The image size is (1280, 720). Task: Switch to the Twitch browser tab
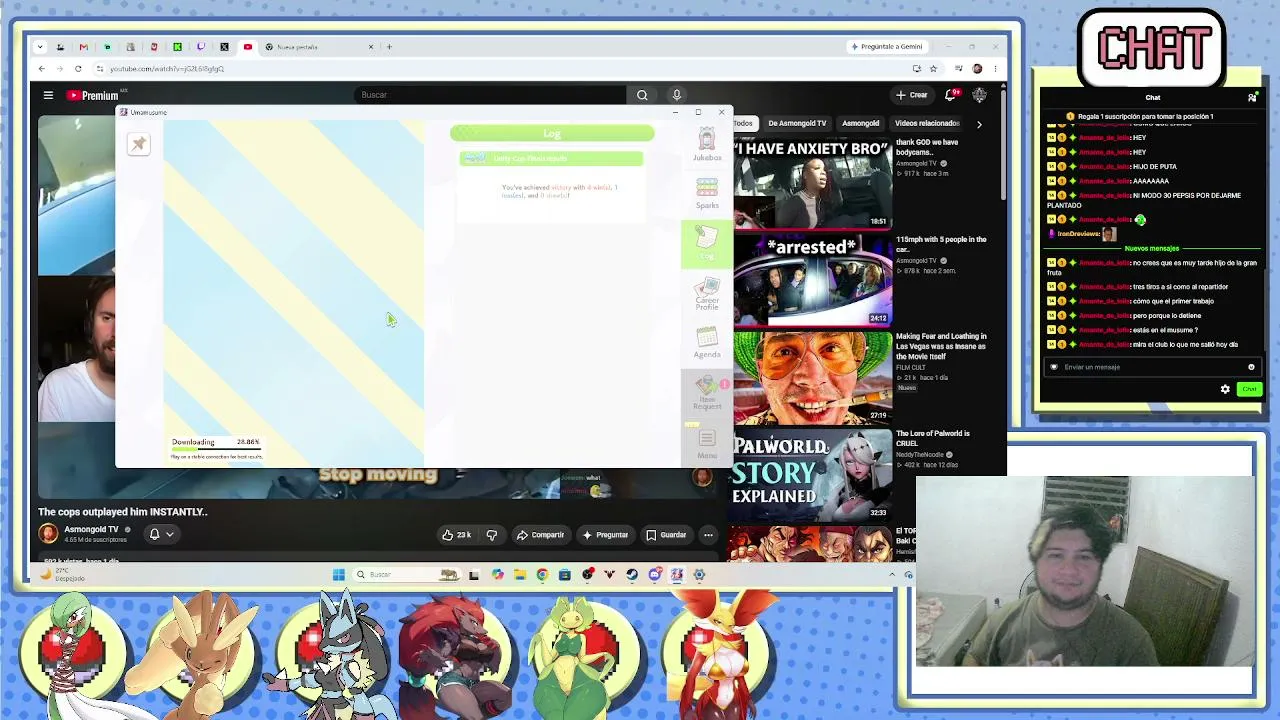pos(201,47)
